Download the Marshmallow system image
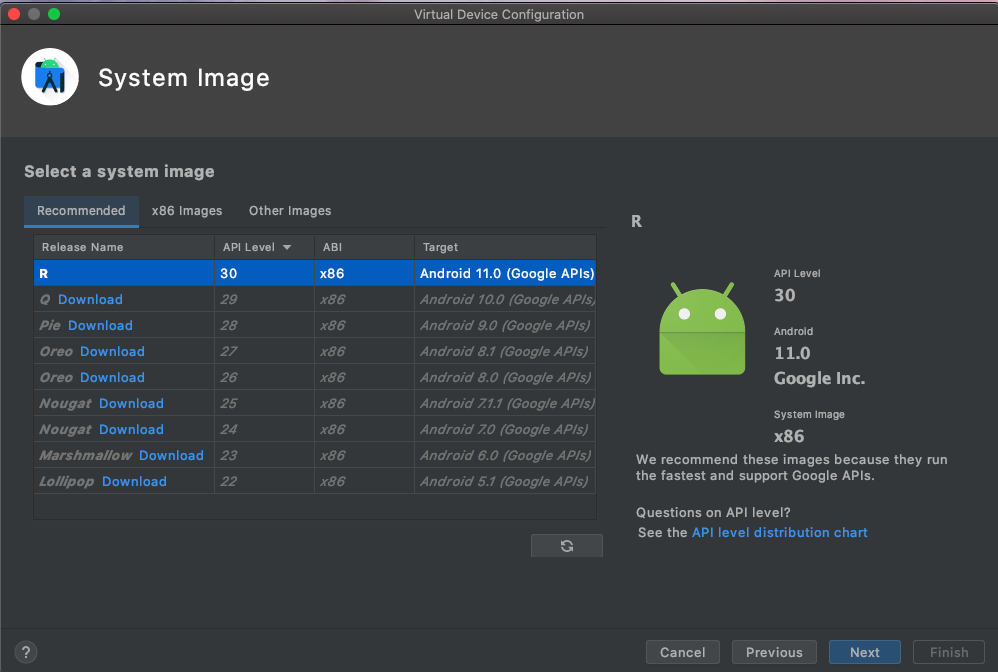Image resolution: width=998 pixels, height=672 pixels. [171, 455]
